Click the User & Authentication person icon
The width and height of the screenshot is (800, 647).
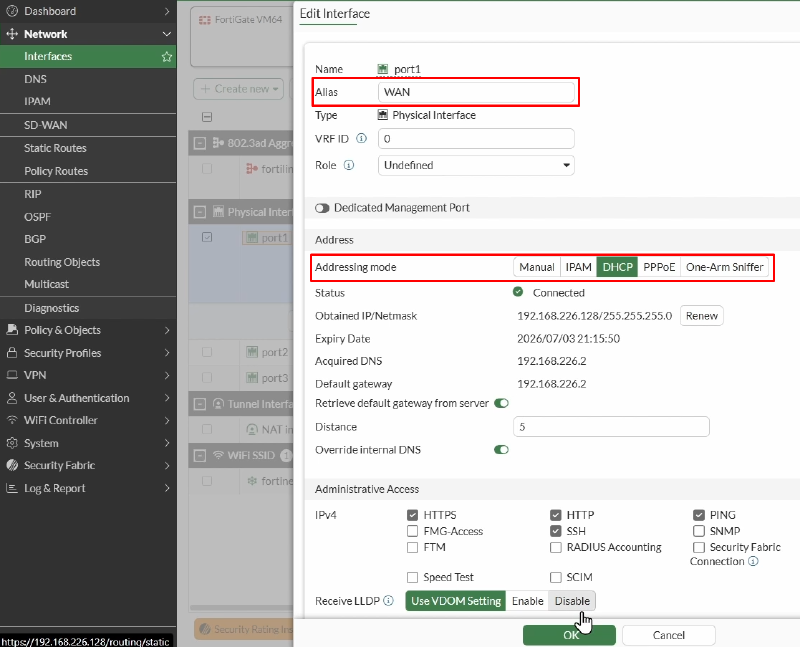[x=12, y=397]
